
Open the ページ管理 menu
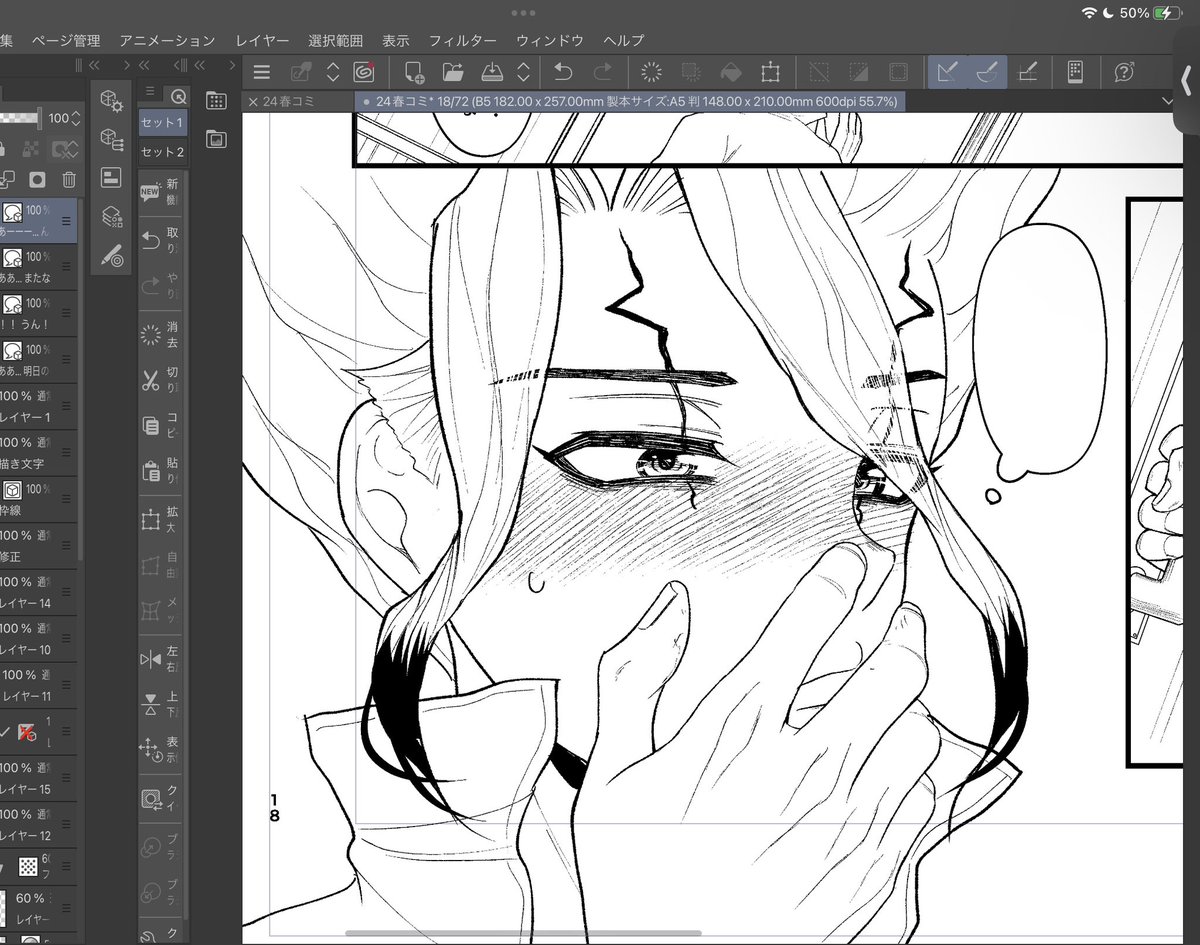tap(66, 41)
